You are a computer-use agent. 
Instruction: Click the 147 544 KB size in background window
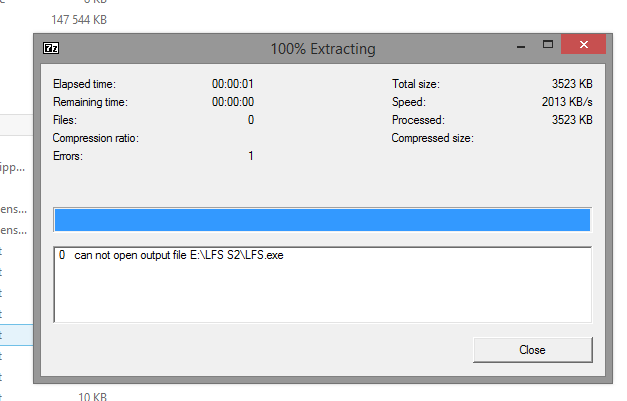point(79,20)
